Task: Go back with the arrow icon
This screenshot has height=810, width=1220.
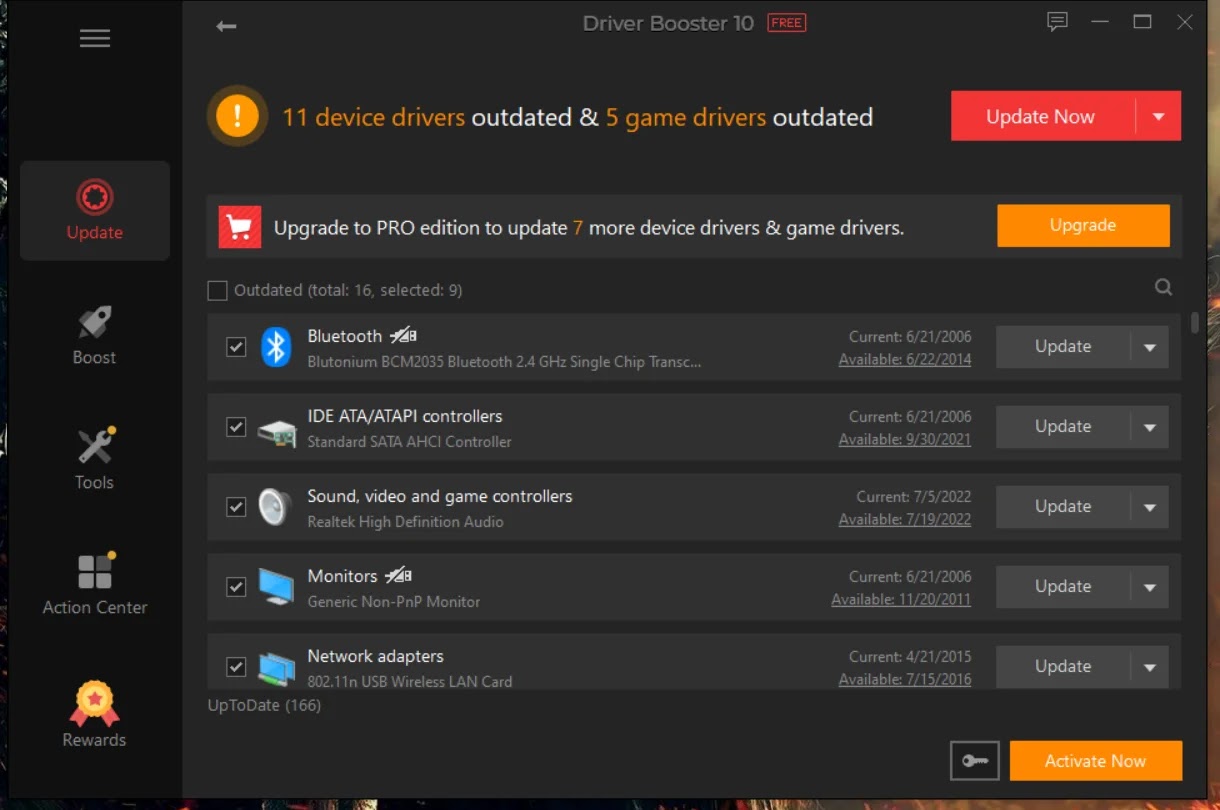Action: pyautogui.click(x=226, y=26)
